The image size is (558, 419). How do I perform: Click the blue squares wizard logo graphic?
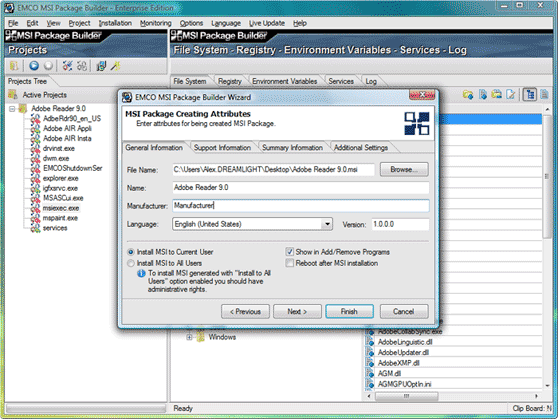pyautogui.click(x=417, y=123)
